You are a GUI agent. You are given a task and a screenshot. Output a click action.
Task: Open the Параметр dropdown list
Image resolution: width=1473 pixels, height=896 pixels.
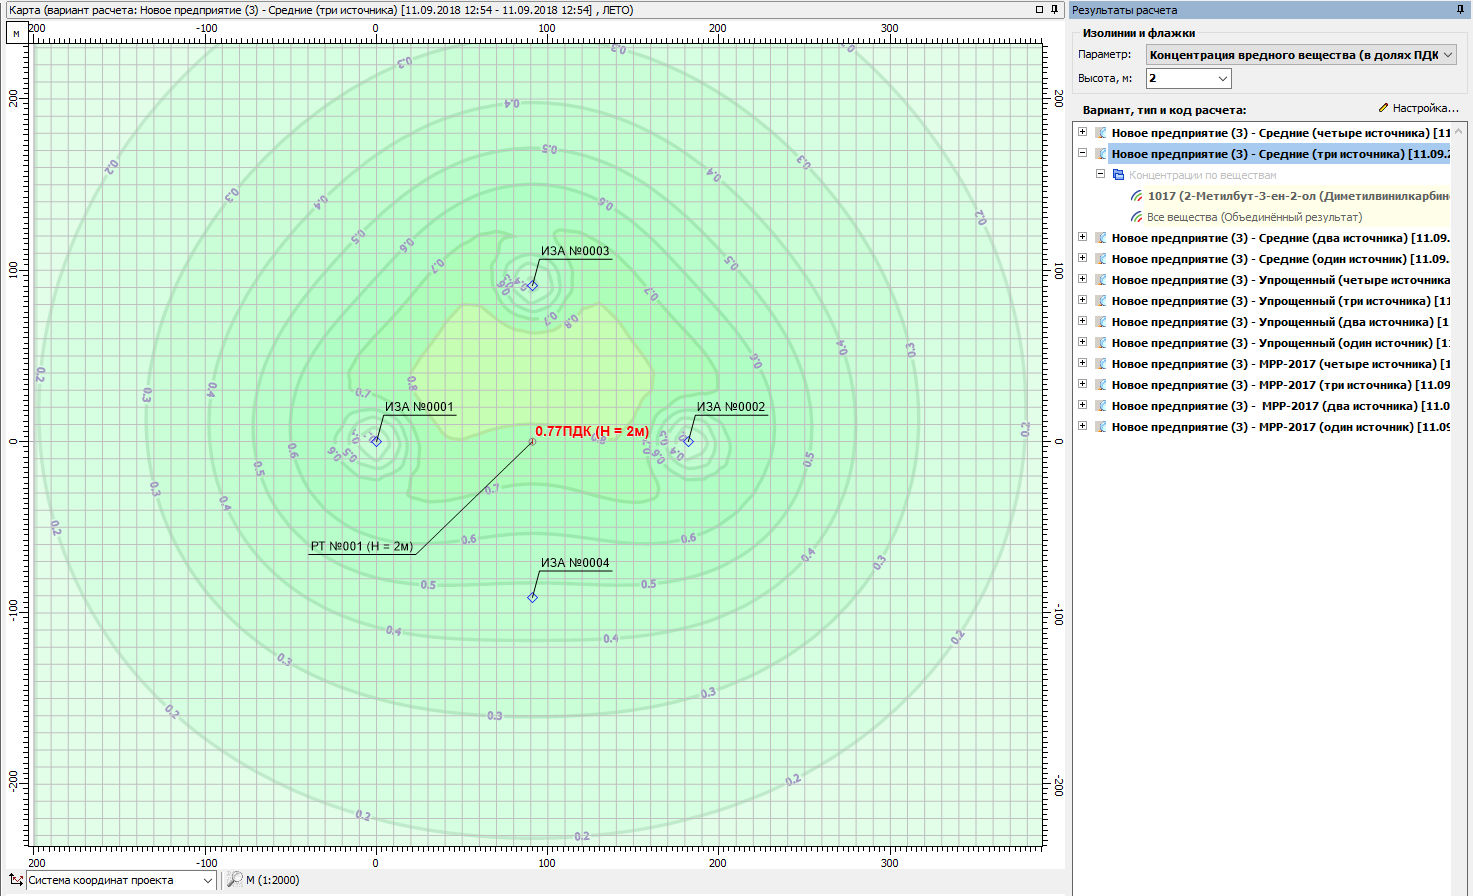coord(1447,55)
